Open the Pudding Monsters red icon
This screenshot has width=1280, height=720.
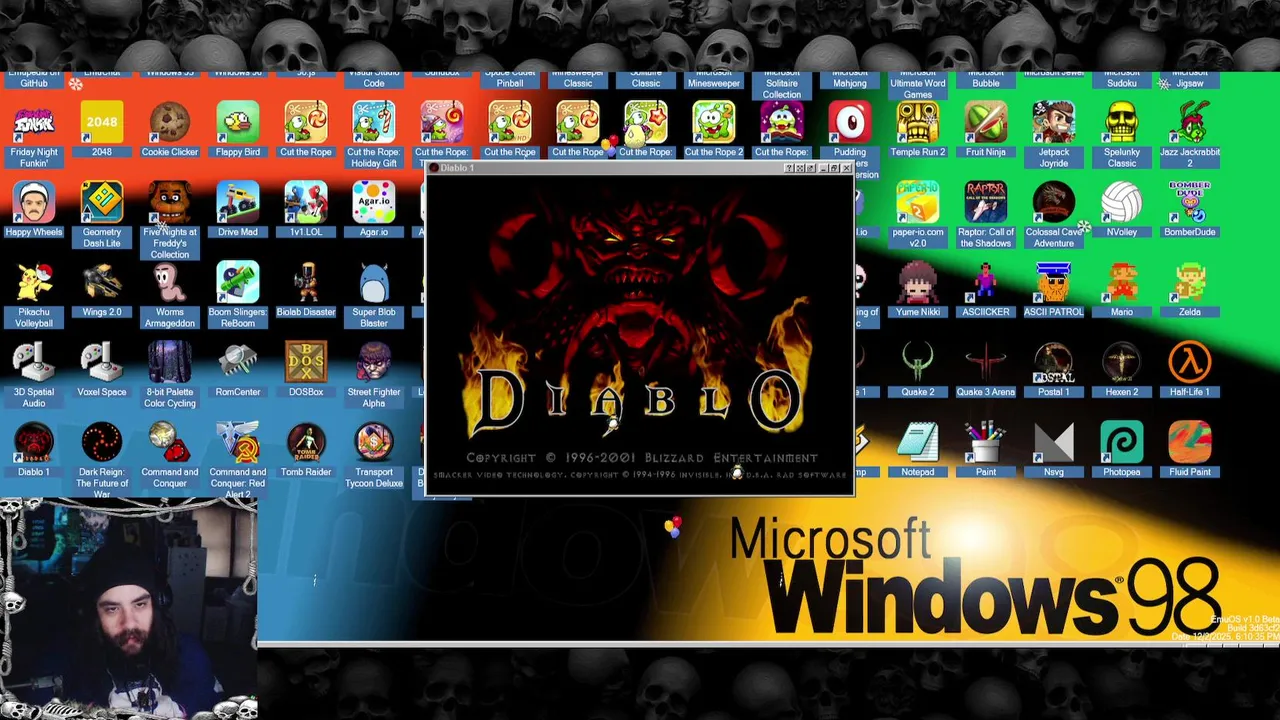(x=850, y=123)
